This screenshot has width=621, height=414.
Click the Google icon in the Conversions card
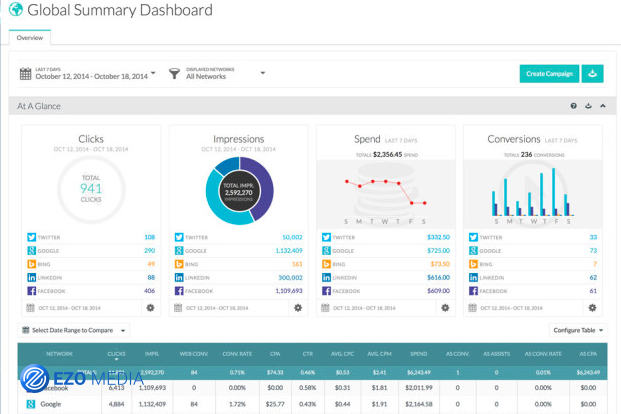click(473, 251)
